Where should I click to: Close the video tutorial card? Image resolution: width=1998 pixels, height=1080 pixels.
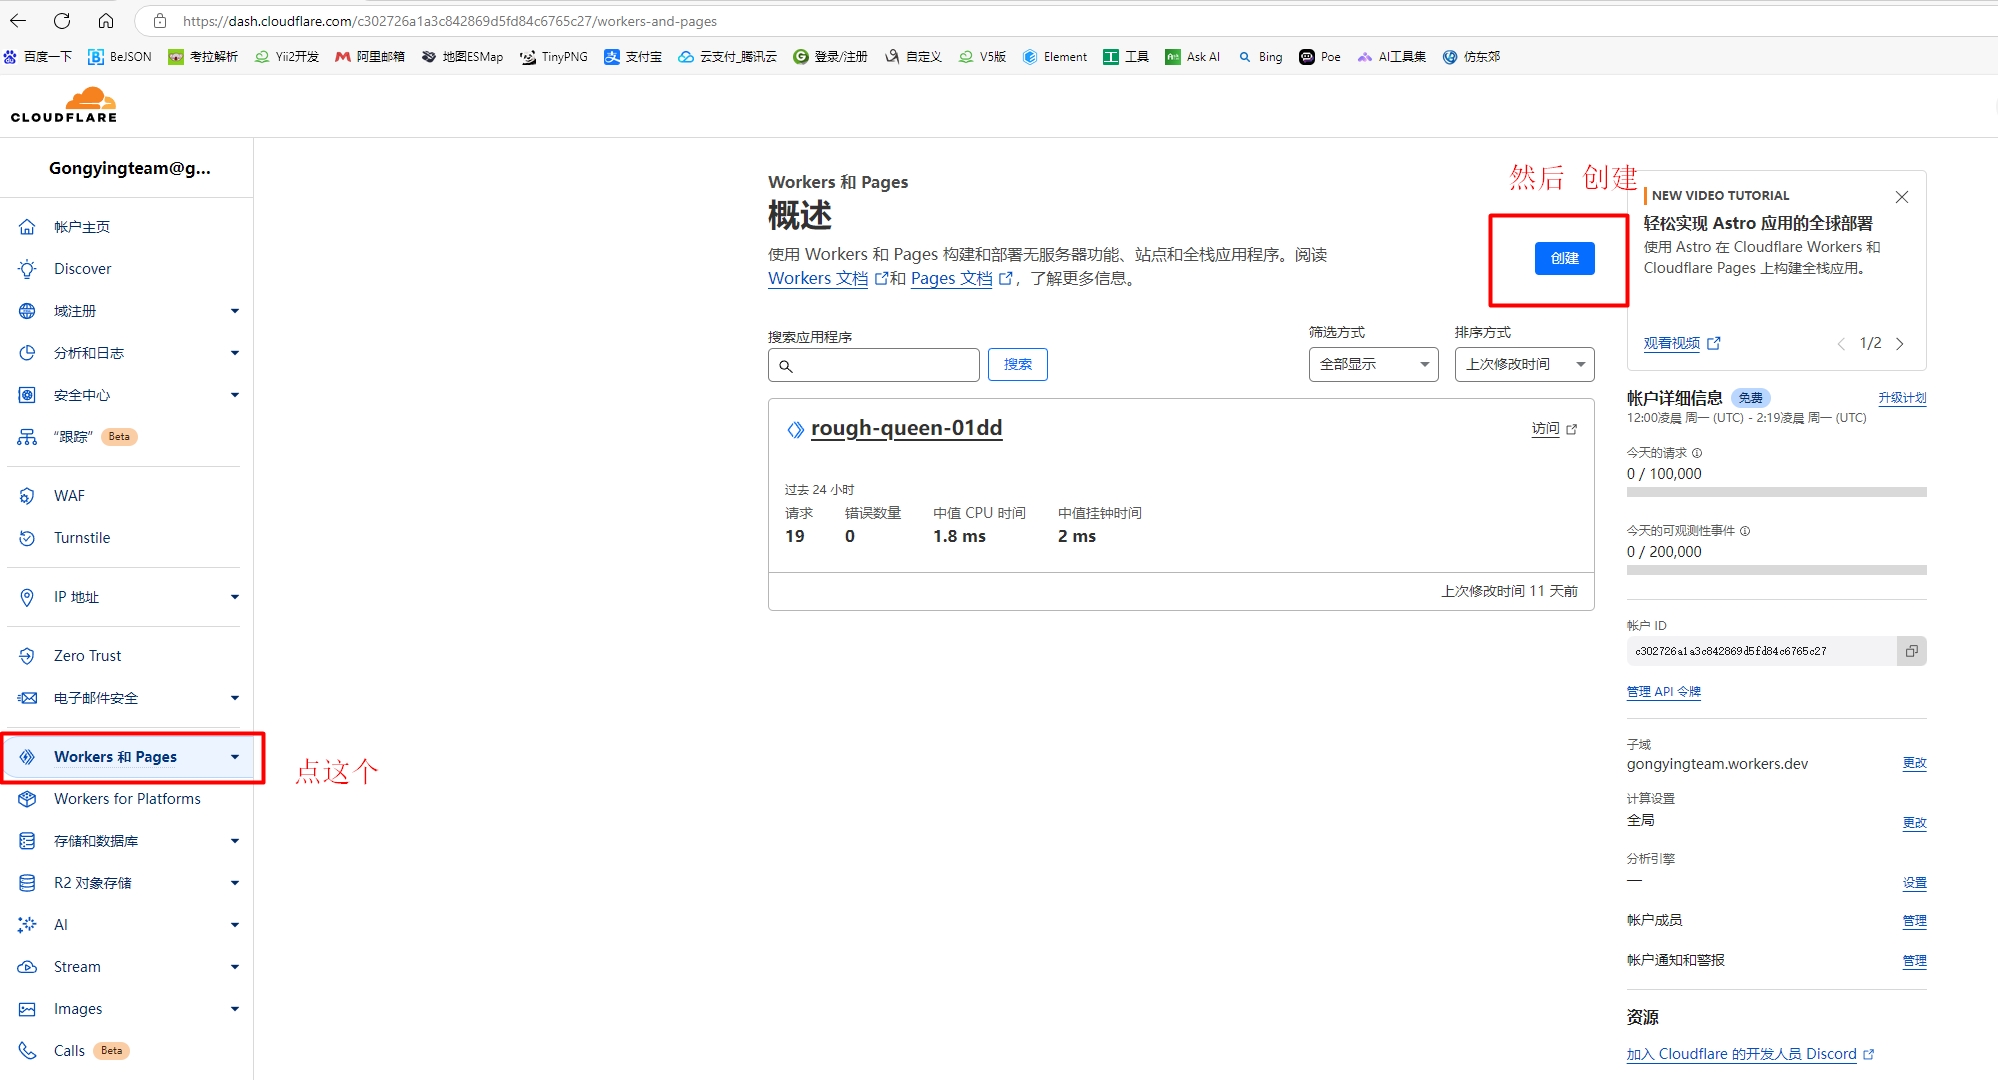click(x=1902, y=197)
